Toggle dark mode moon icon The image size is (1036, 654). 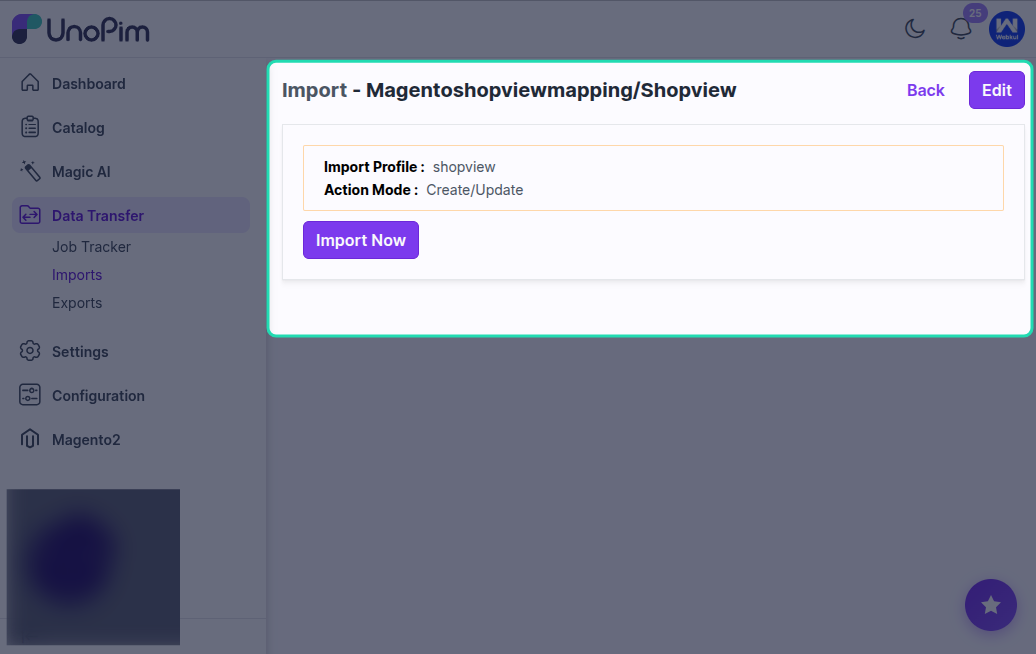(x=914, y=28)
